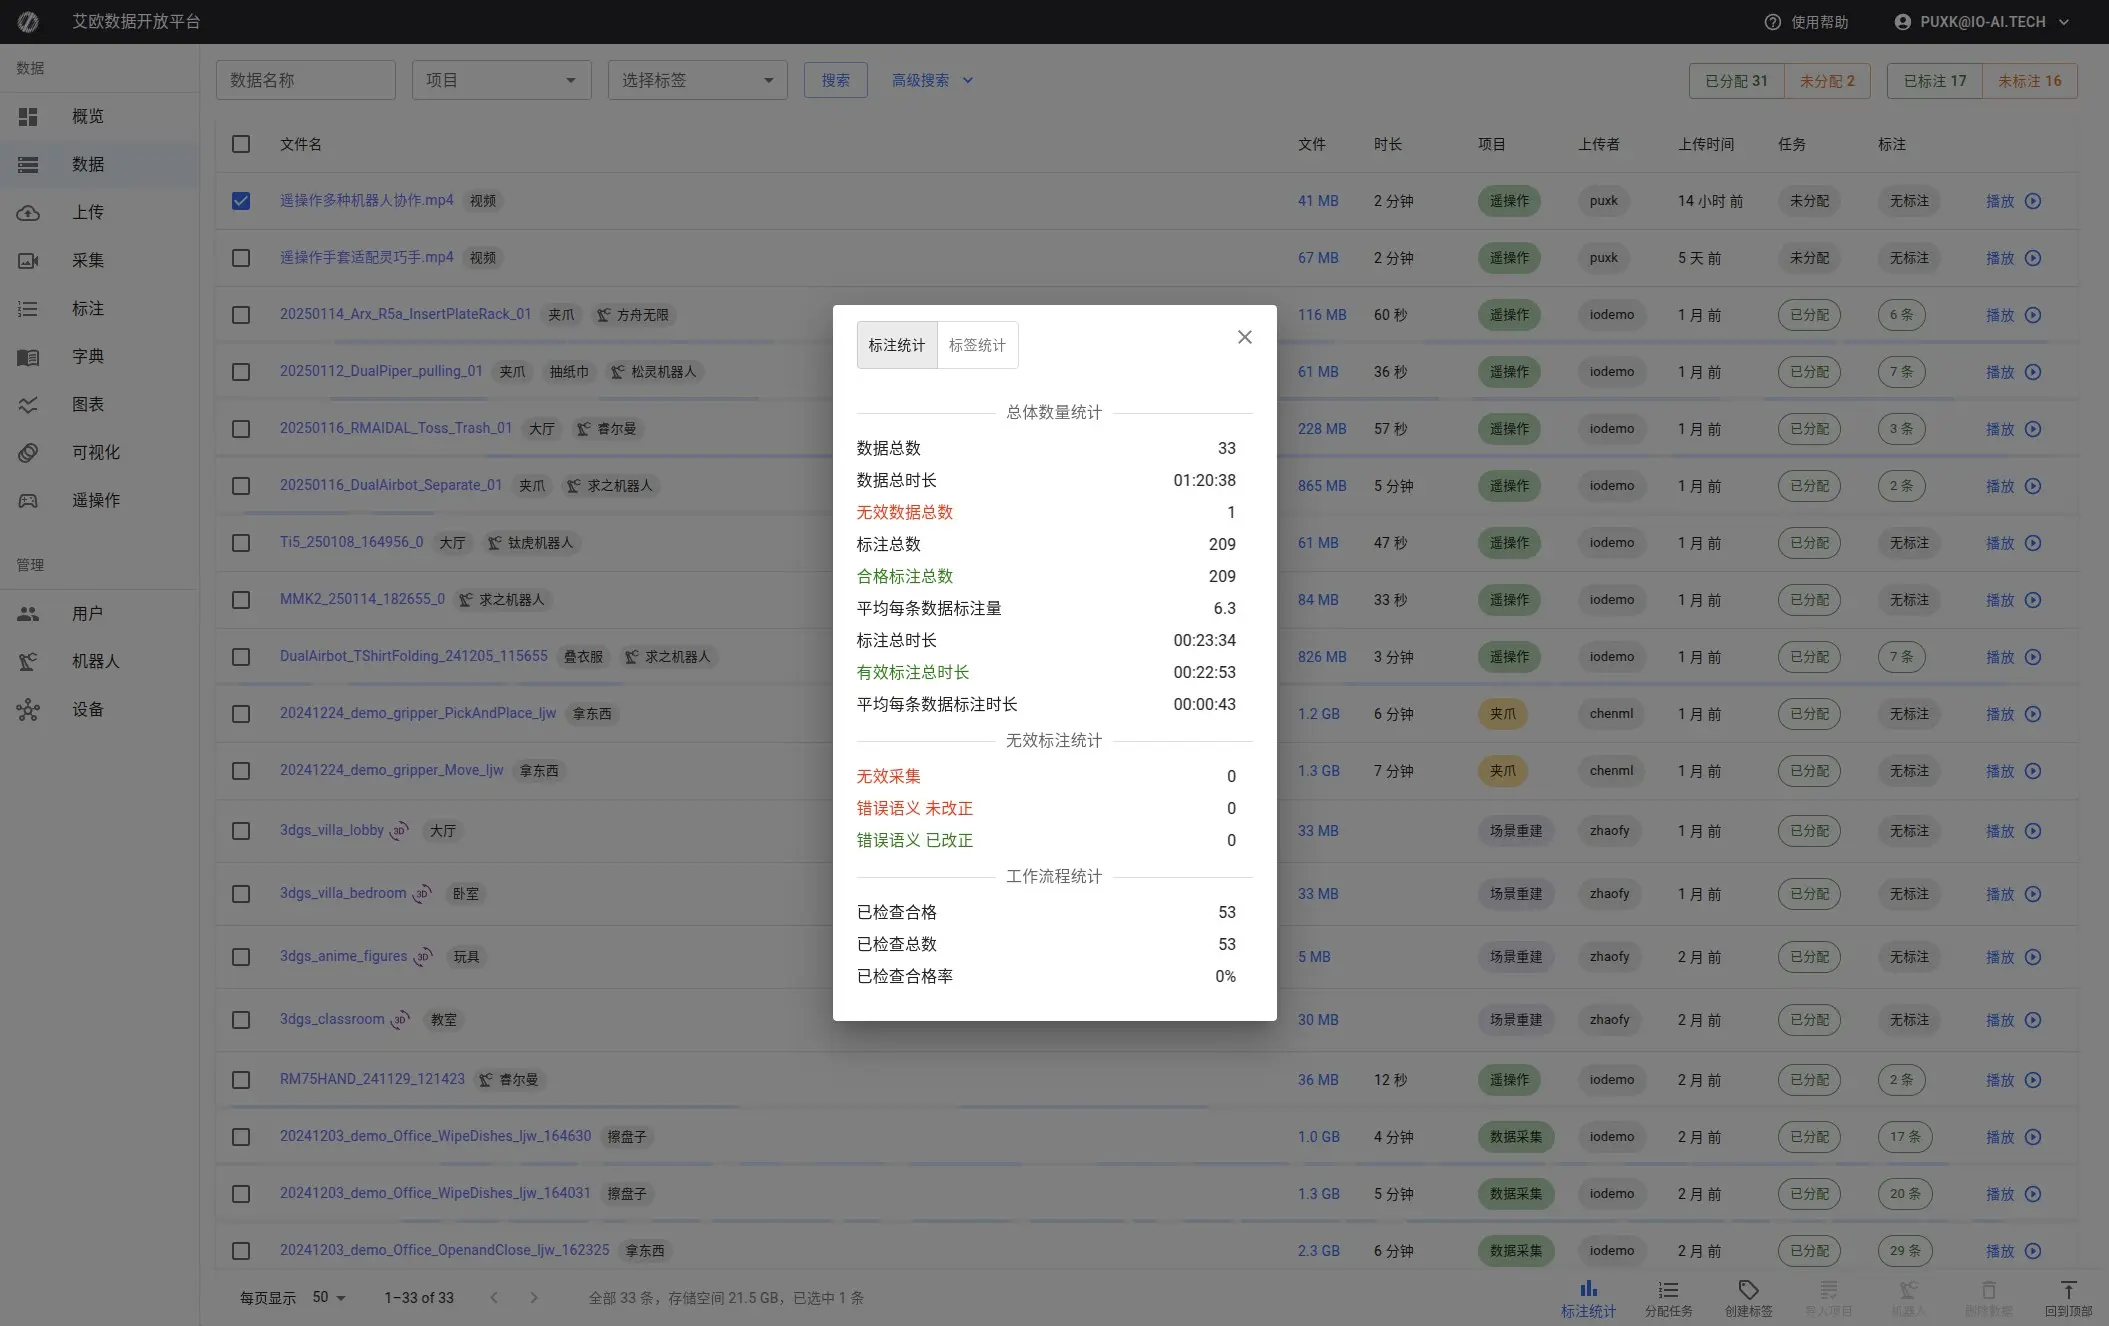Open the 可视化 visualization section
This screenshot has height=1326, width=2109.
[95, 452]
